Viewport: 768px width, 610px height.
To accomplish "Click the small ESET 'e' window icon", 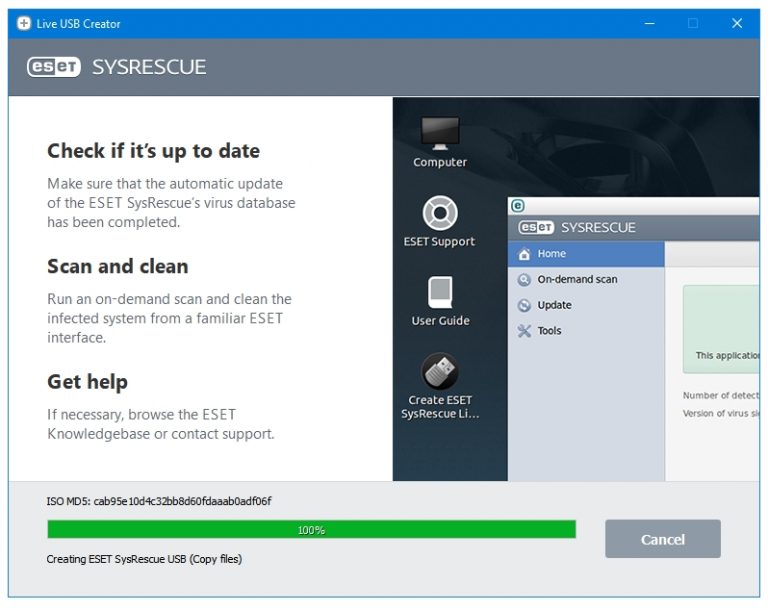I will coord(518,206).
